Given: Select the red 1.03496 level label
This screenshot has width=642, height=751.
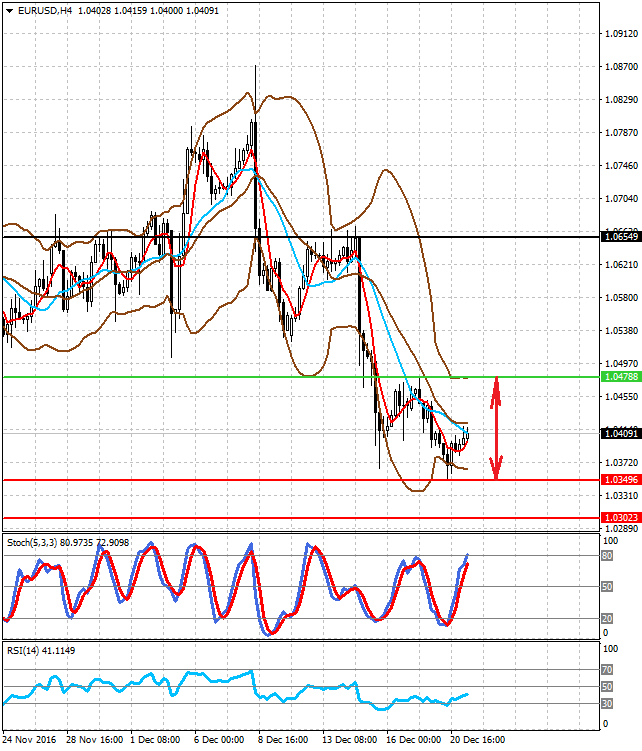Looking at the screenshot, I should tap(621, 479).
